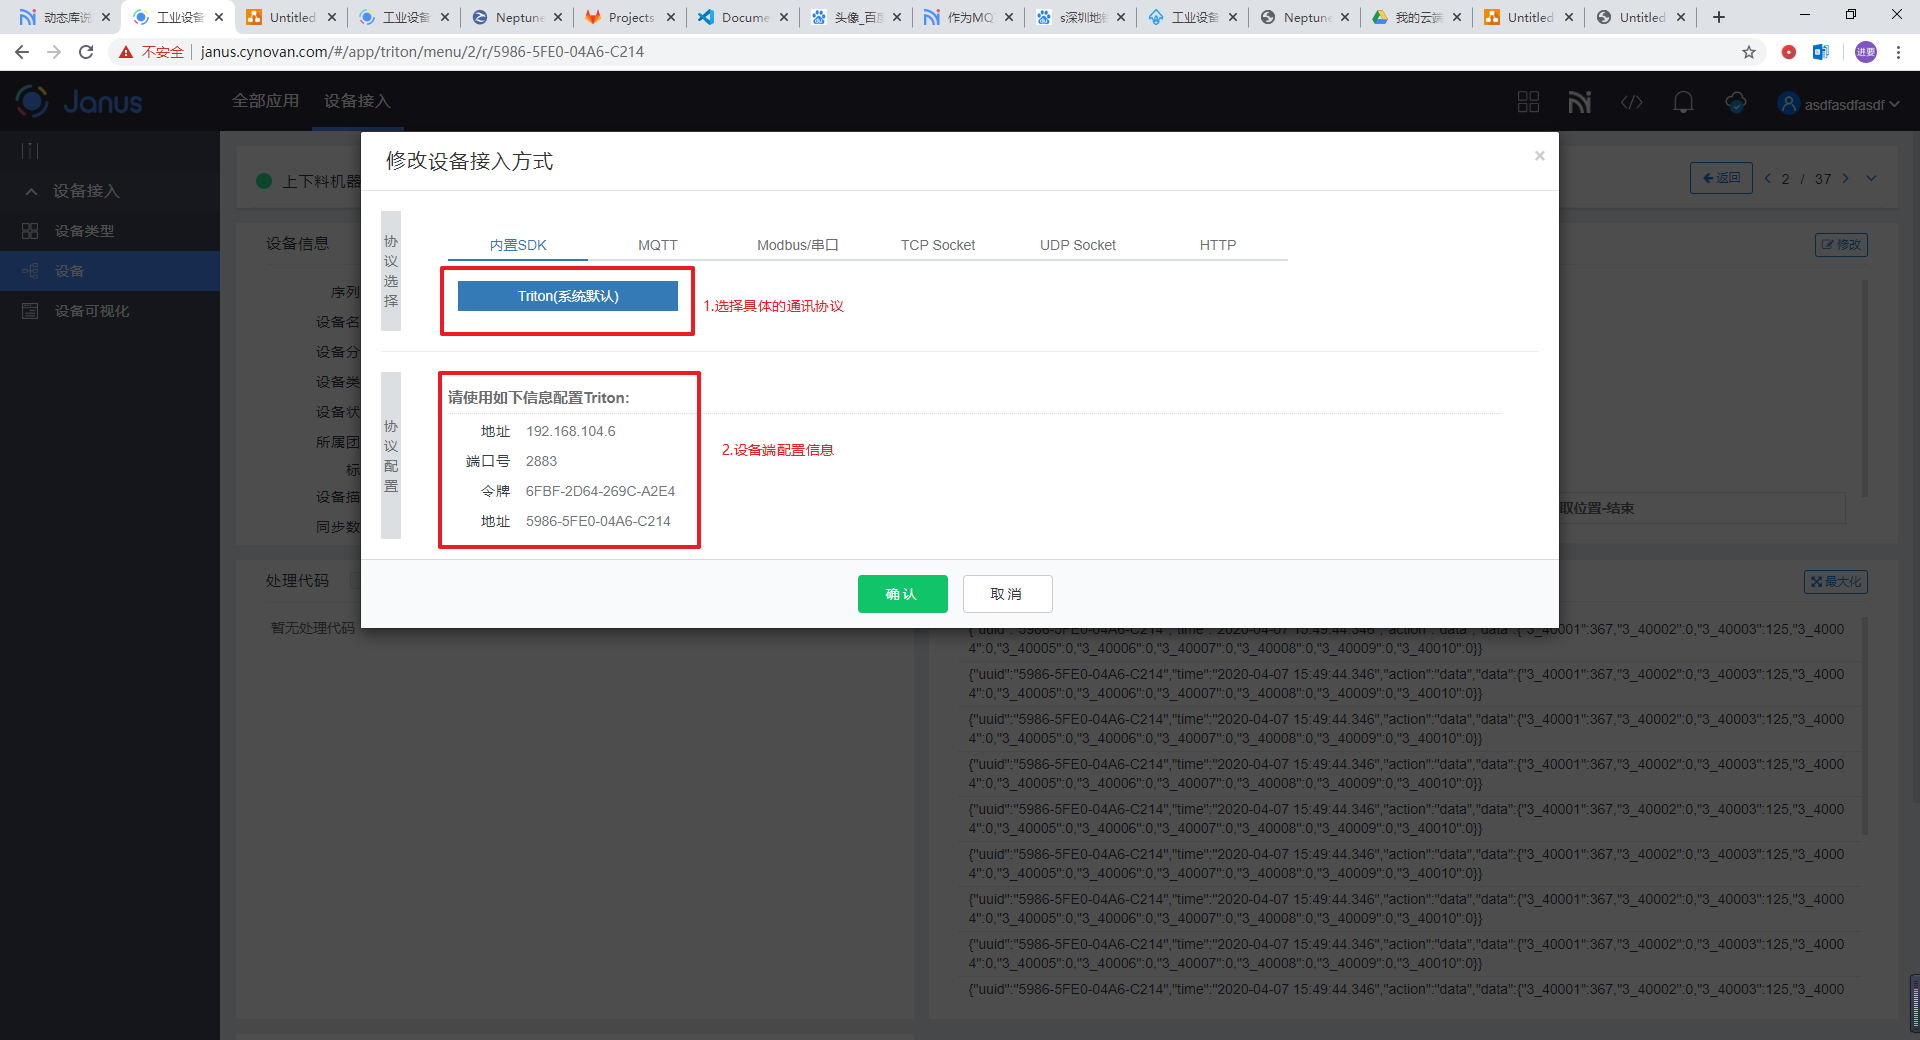
Task: Click the red record extension icon
Action: [1789, 52]
